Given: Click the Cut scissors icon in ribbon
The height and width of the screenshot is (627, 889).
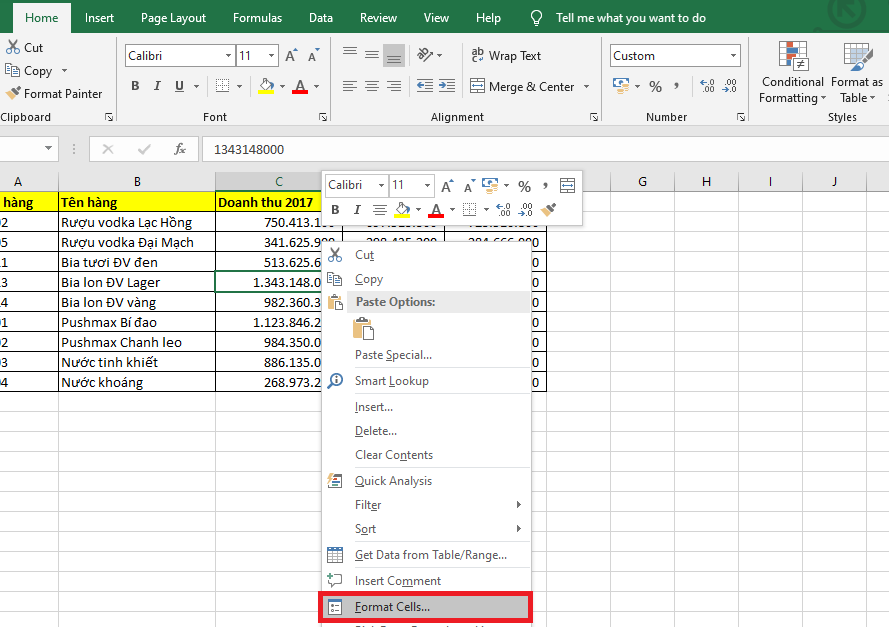Looking at the screenshot, I should point(12,47).
